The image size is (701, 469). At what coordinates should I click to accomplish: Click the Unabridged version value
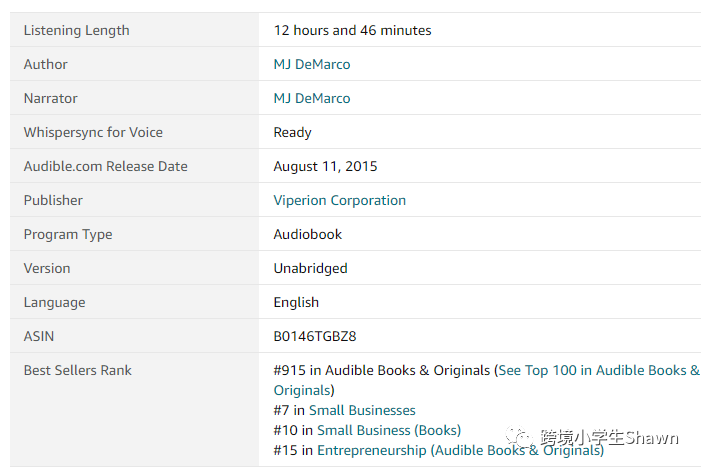[x=310, y=268]
